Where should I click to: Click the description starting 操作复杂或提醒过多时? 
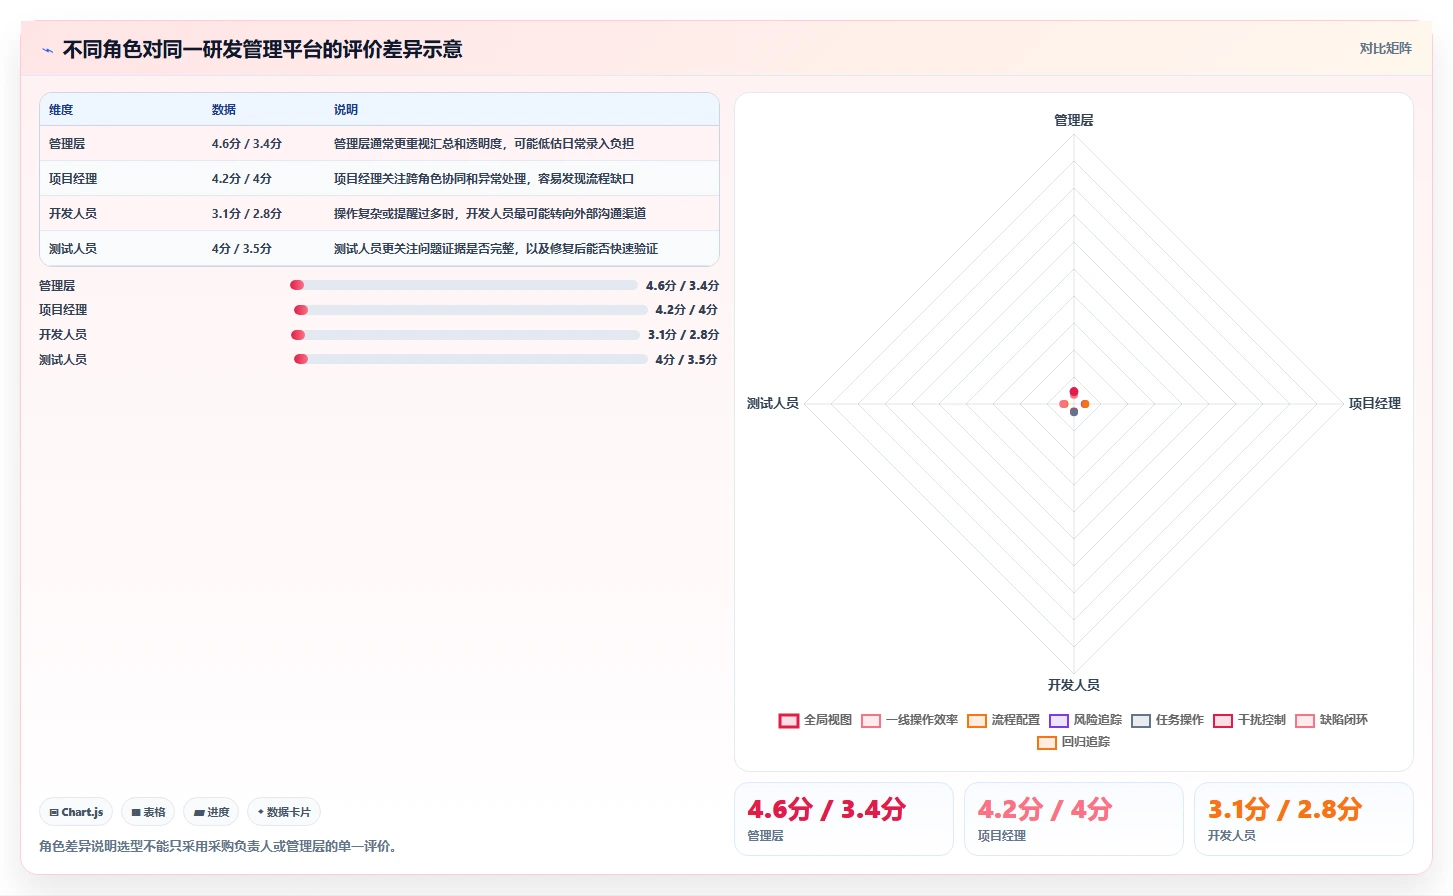click(x=490, y=214)
